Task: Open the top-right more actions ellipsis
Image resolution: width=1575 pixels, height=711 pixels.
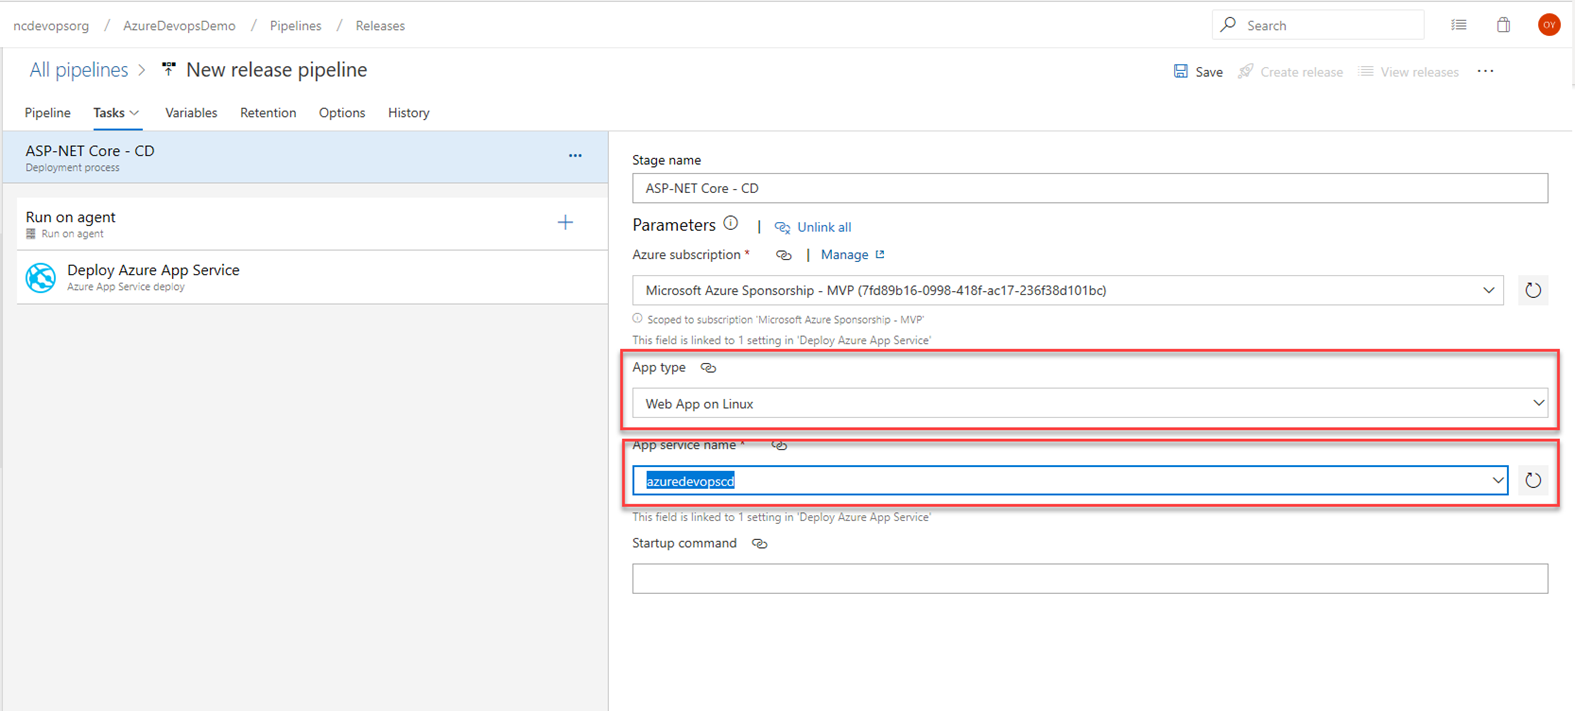Action: (1486, 71)
